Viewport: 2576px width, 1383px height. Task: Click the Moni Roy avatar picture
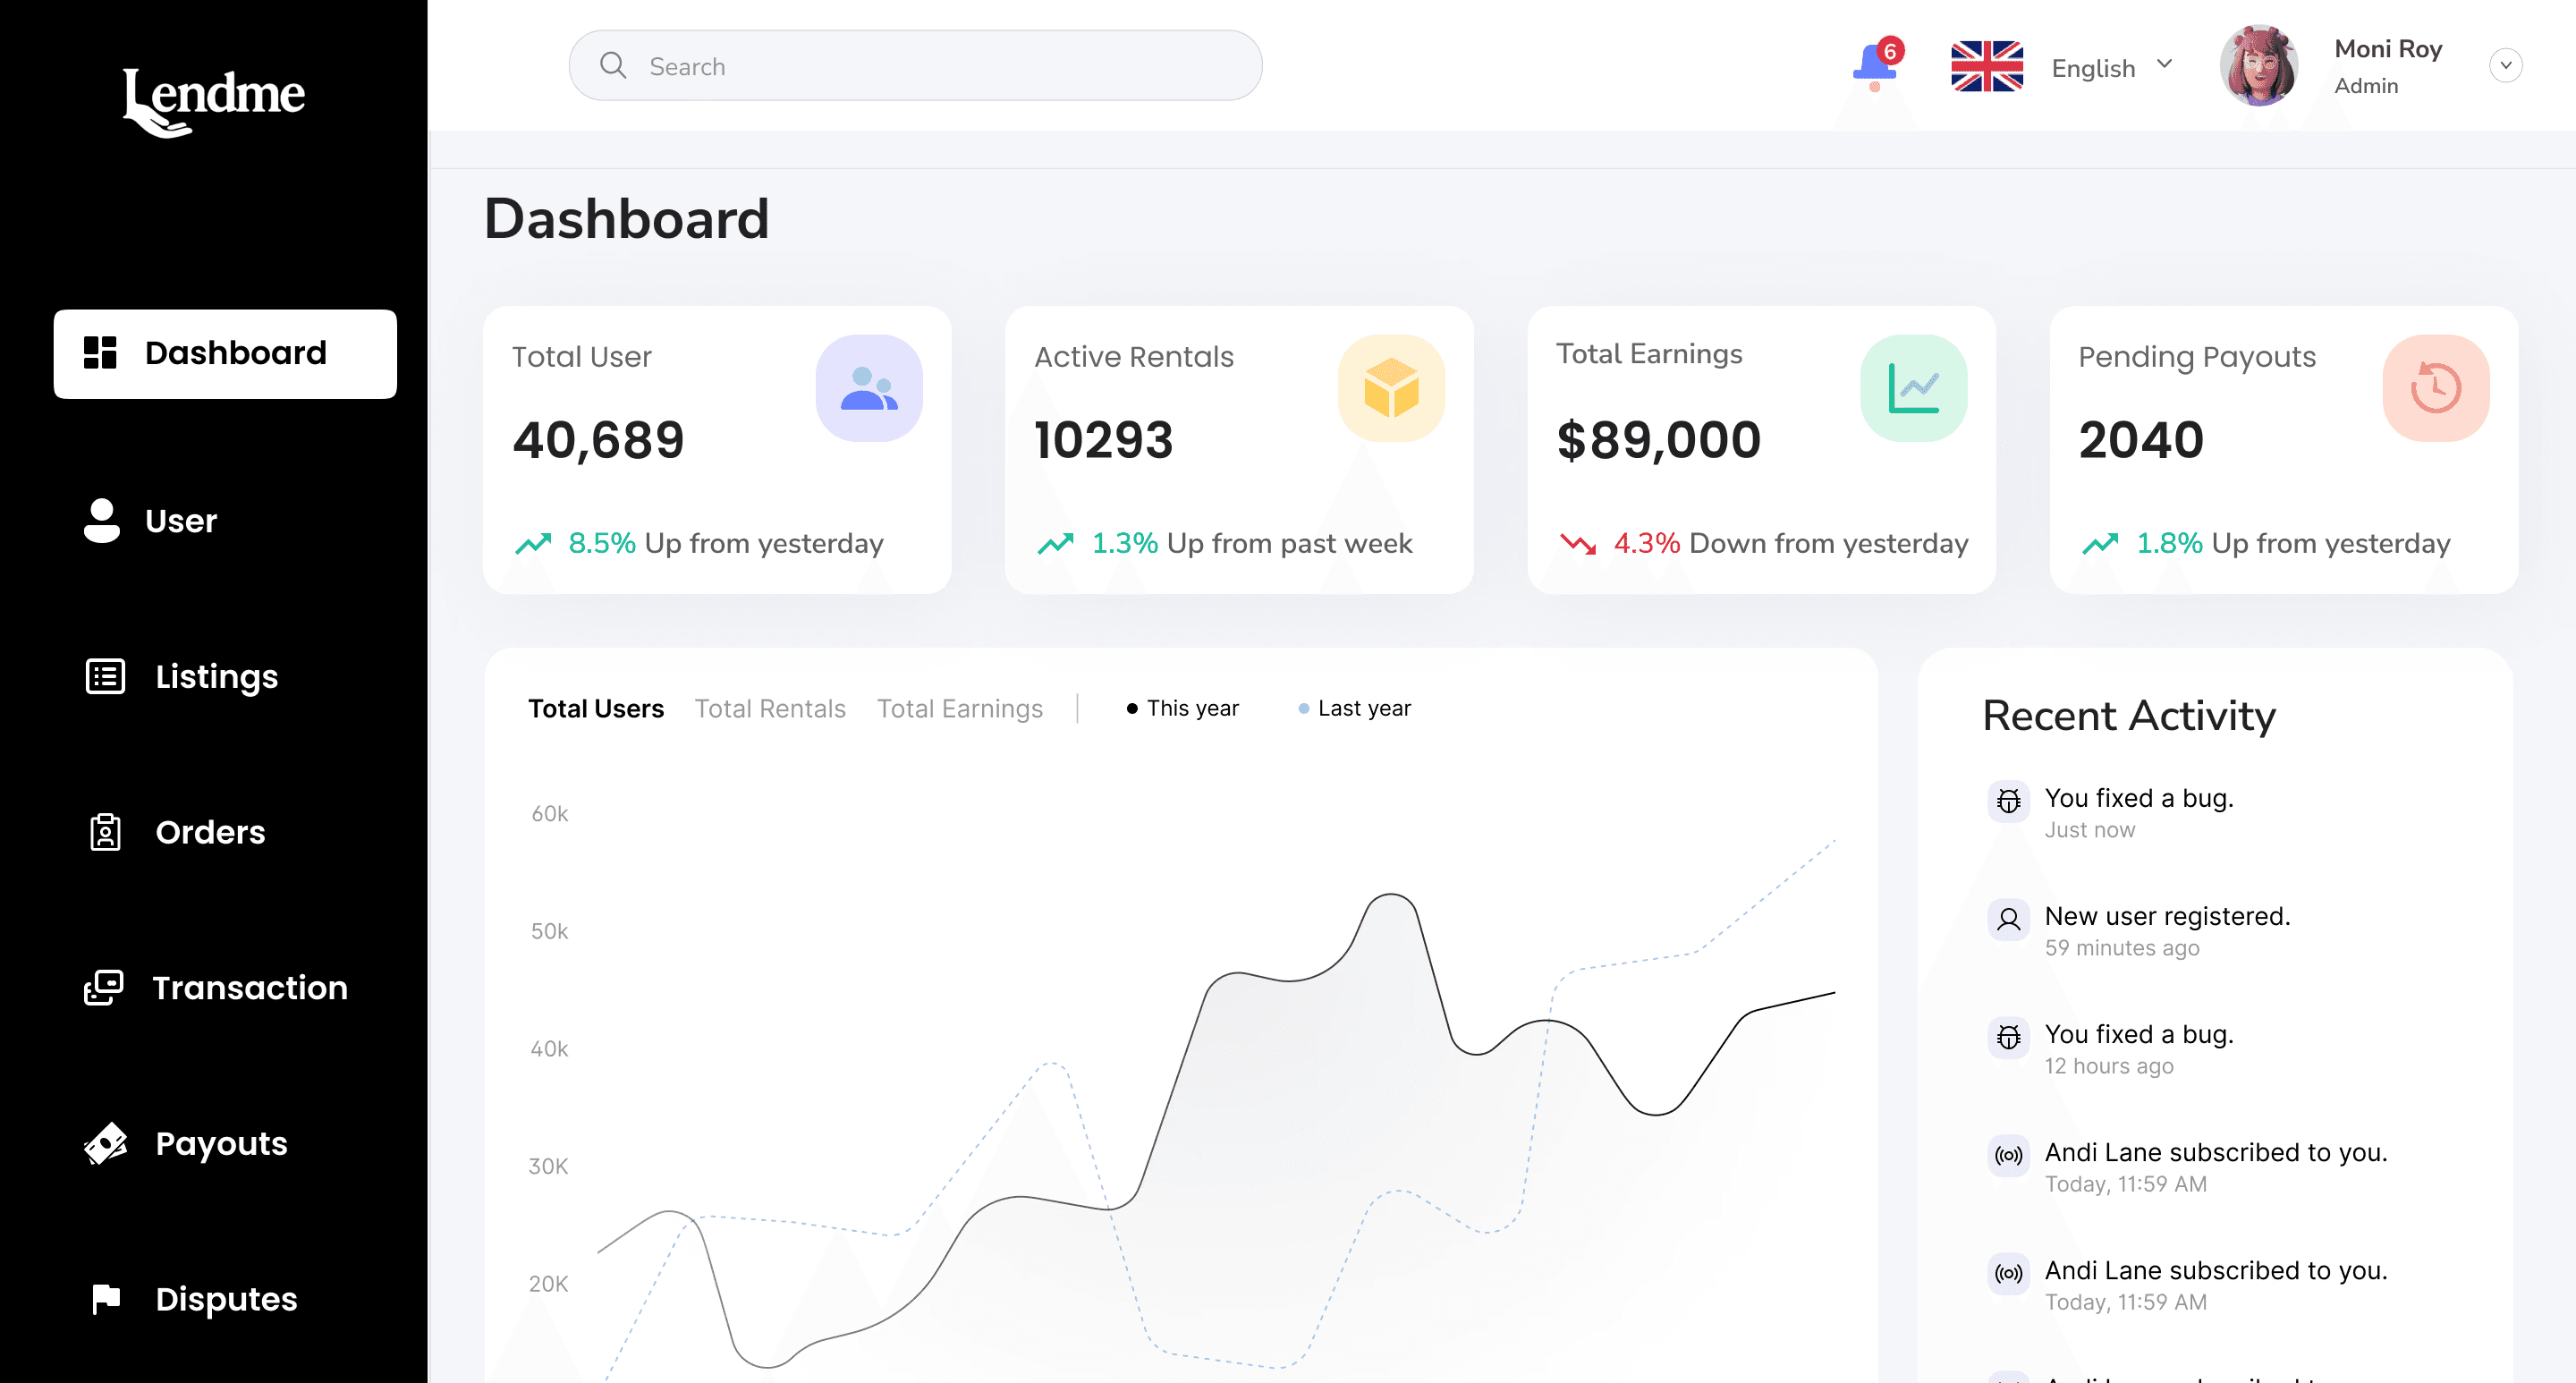click(x=2257, y=66)
